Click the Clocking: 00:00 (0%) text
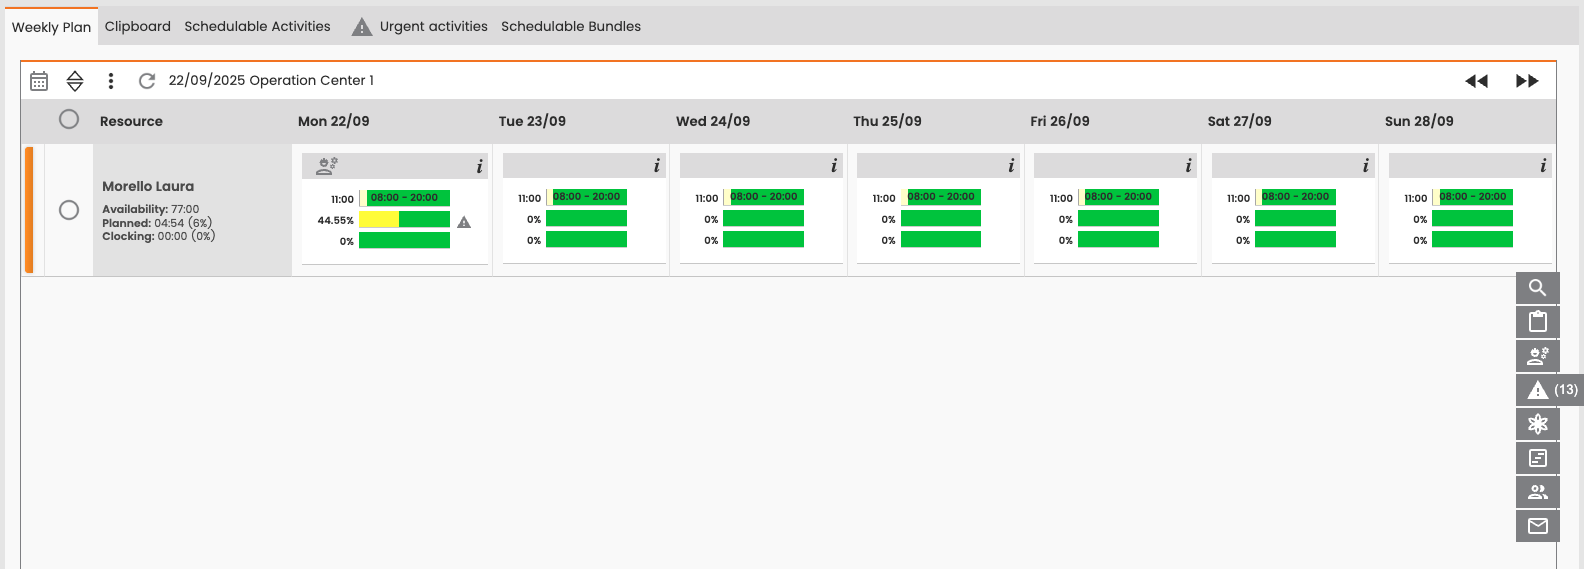 click(x=159, y=236)
